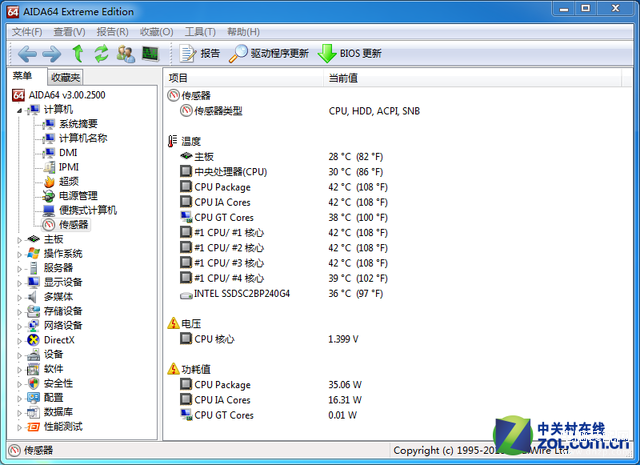Expand the 多媒体 tree node
The image size is (640, 465).
pos(19,298)
